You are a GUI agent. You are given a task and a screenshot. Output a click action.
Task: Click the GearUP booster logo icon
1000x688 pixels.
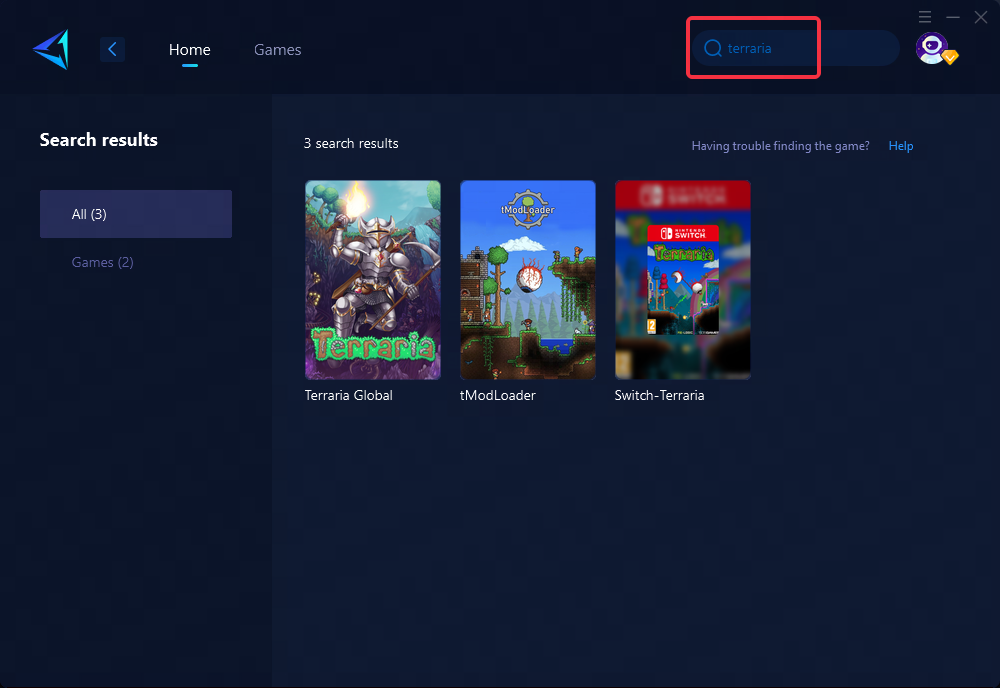[x=51, y=49]
